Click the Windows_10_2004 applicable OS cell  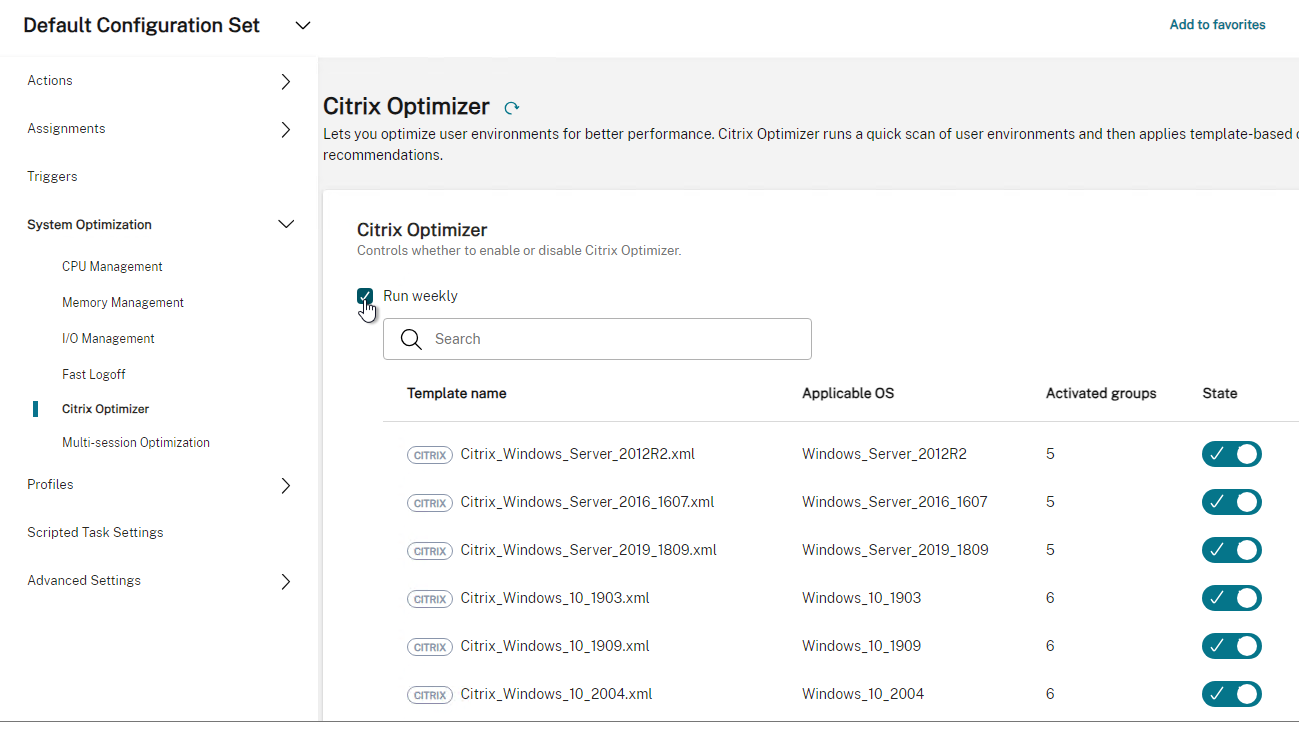863,694
